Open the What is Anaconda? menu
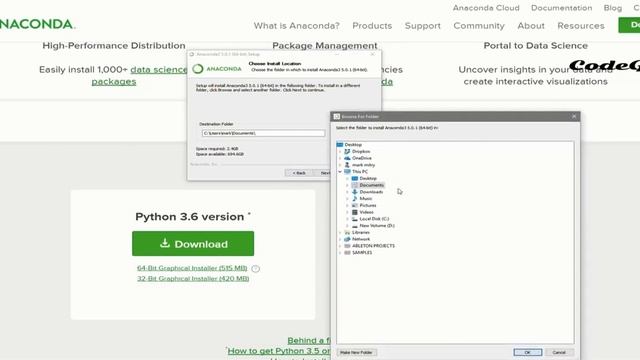 [x=296, y=26]
